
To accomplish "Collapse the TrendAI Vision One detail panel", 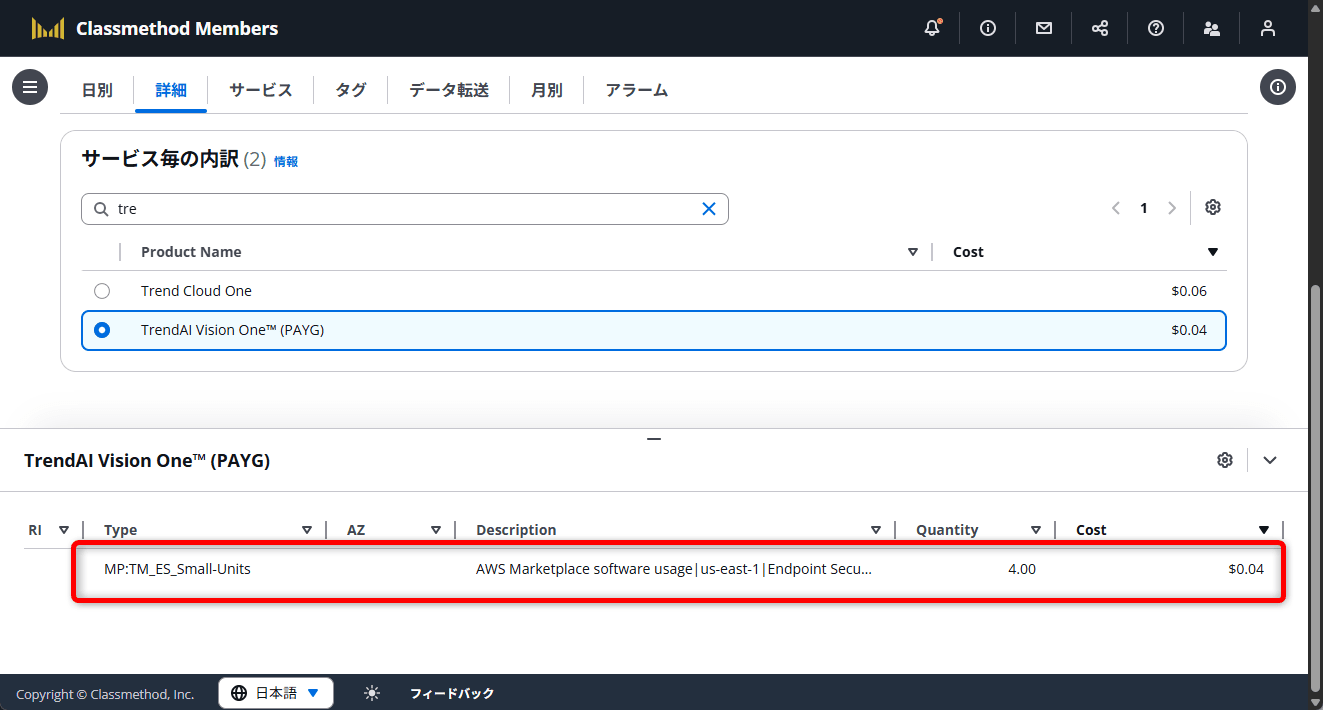I will pyautogui.click(x=1270, y=460).
